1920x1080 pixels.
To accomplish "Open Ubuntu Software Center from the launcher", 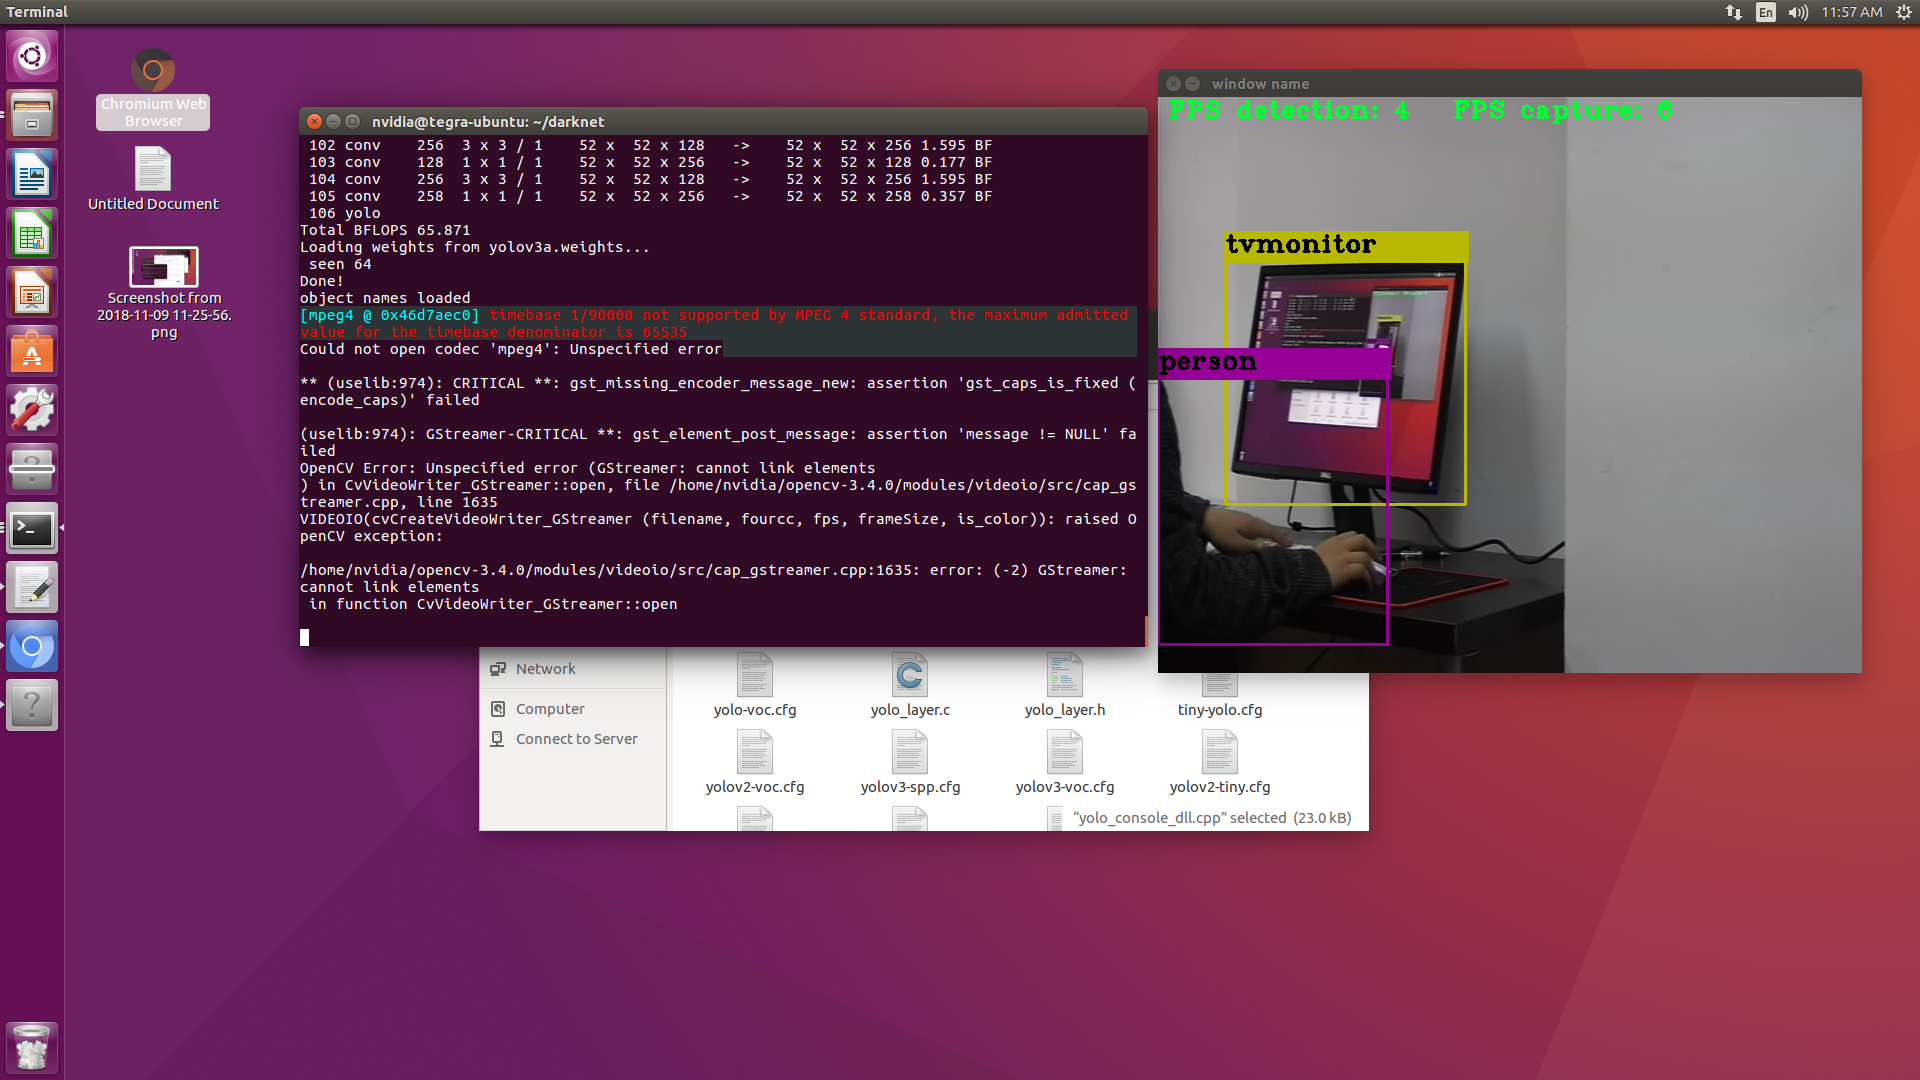I will pyautogui.click(x=32, y=350).
